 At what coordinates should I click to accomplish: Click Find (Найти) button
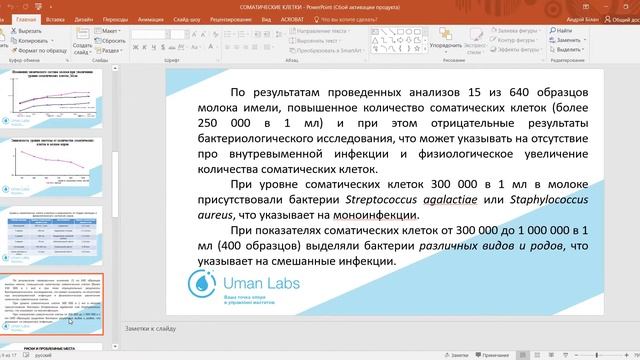tap(561, 31)
